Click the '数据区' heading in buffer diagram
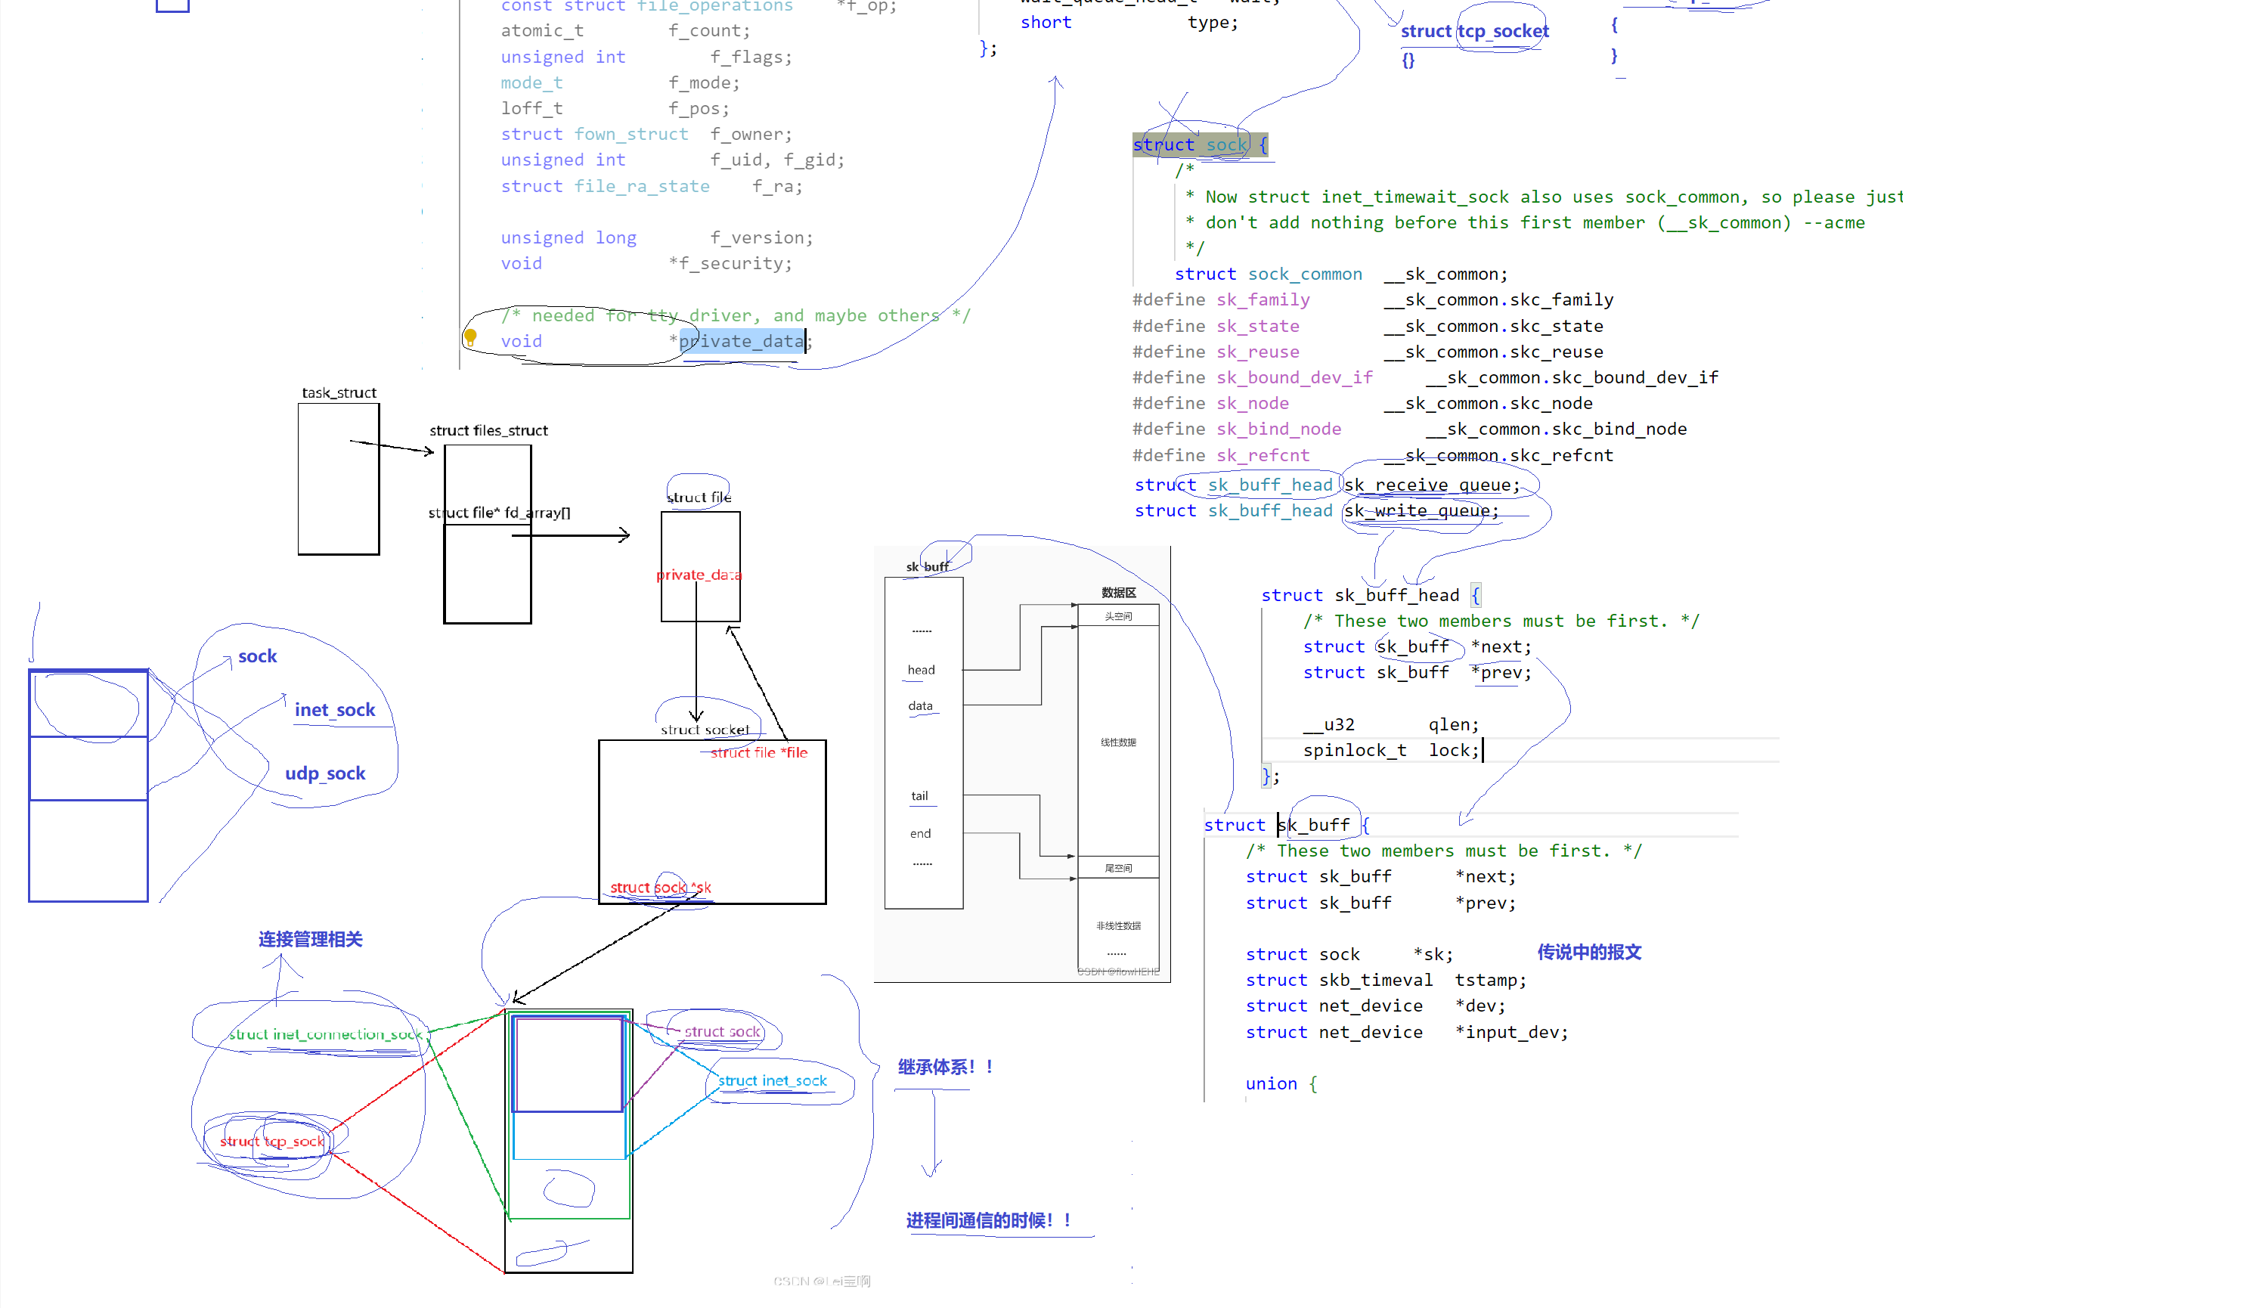This screenshot has height=1308, width=2260. (1118, 593)
